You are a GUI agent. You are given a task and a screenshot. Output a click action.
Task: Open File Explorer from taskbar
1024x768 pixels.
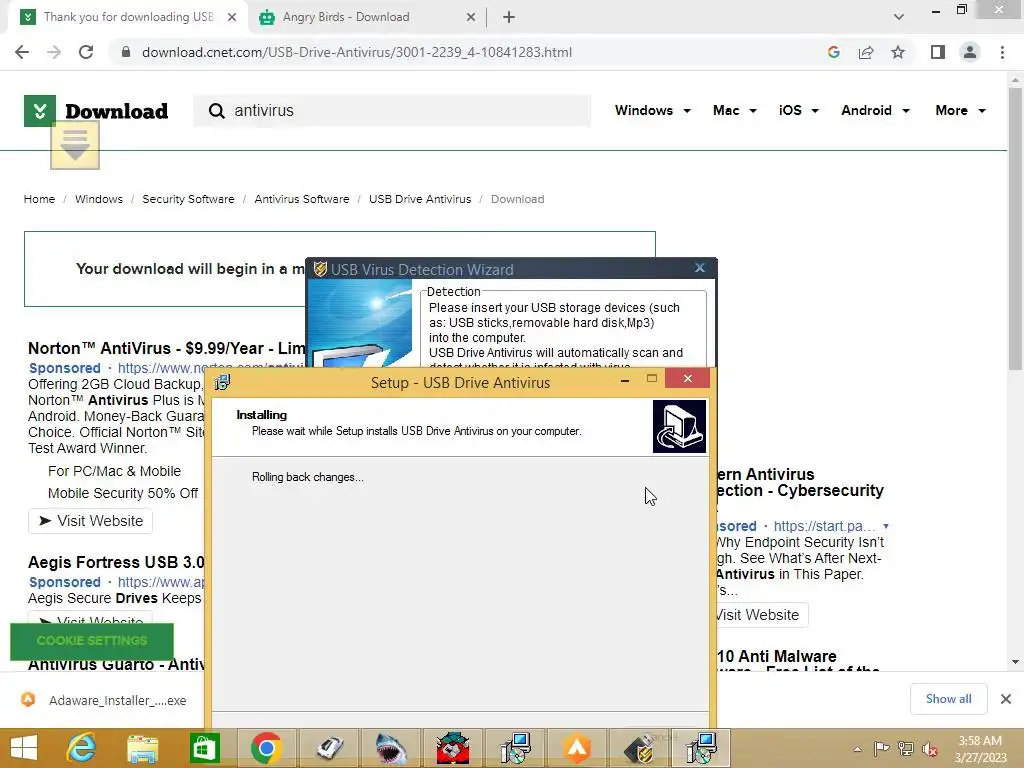pos(142,748)
